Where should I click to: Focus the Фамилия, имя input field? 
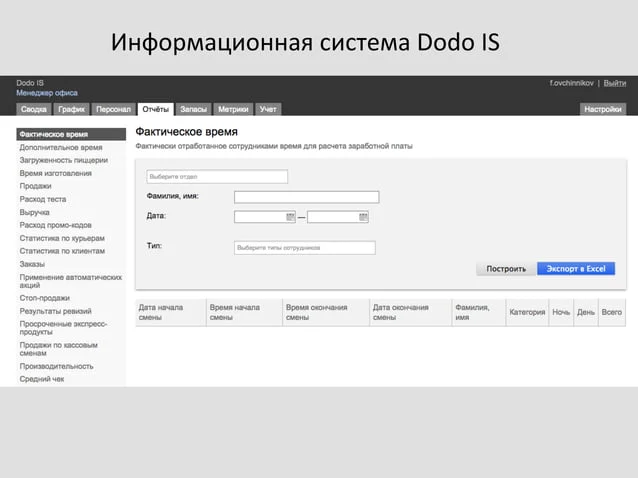306,197
